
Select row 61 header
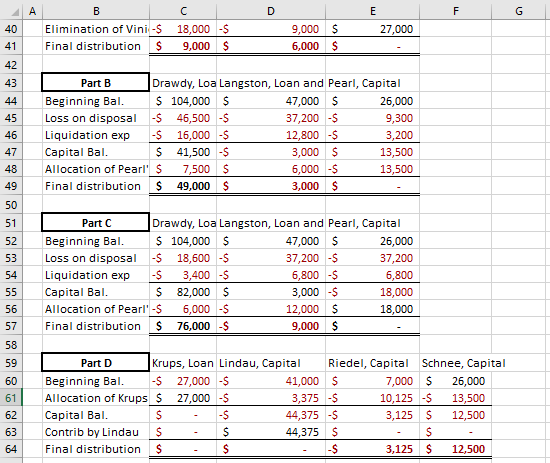[11, 398]
